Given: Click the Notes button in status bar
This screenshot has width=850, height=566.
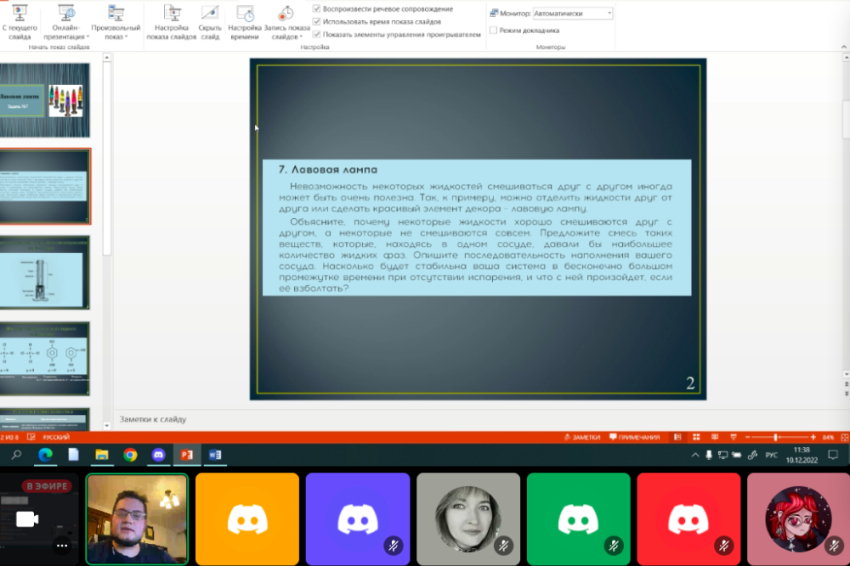Looking at the screenshot, I should pos(580,437).
